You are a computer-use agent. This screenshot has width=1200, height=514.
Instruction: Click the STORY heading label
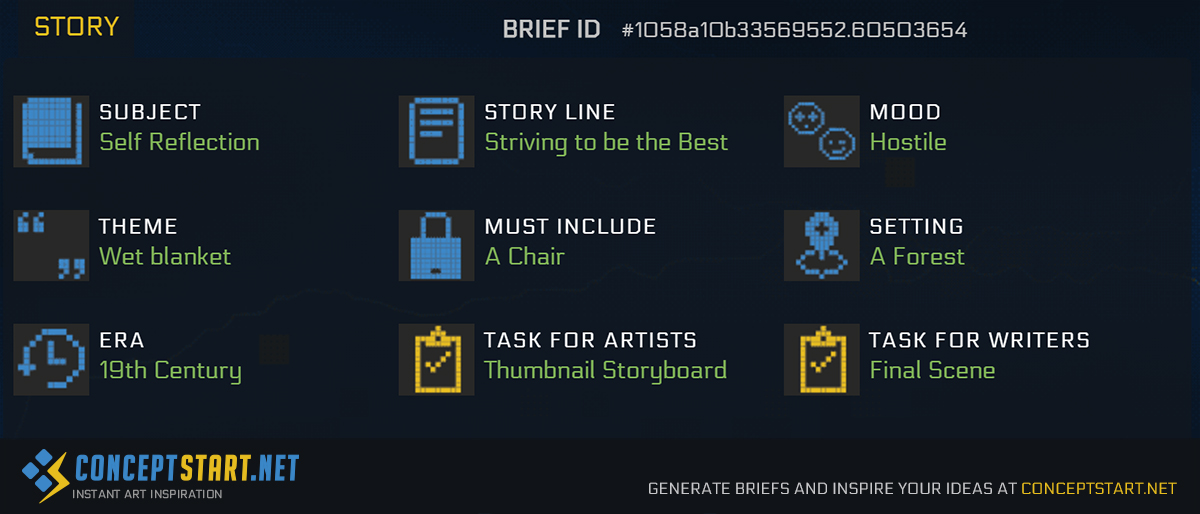(x=76, y=27)
